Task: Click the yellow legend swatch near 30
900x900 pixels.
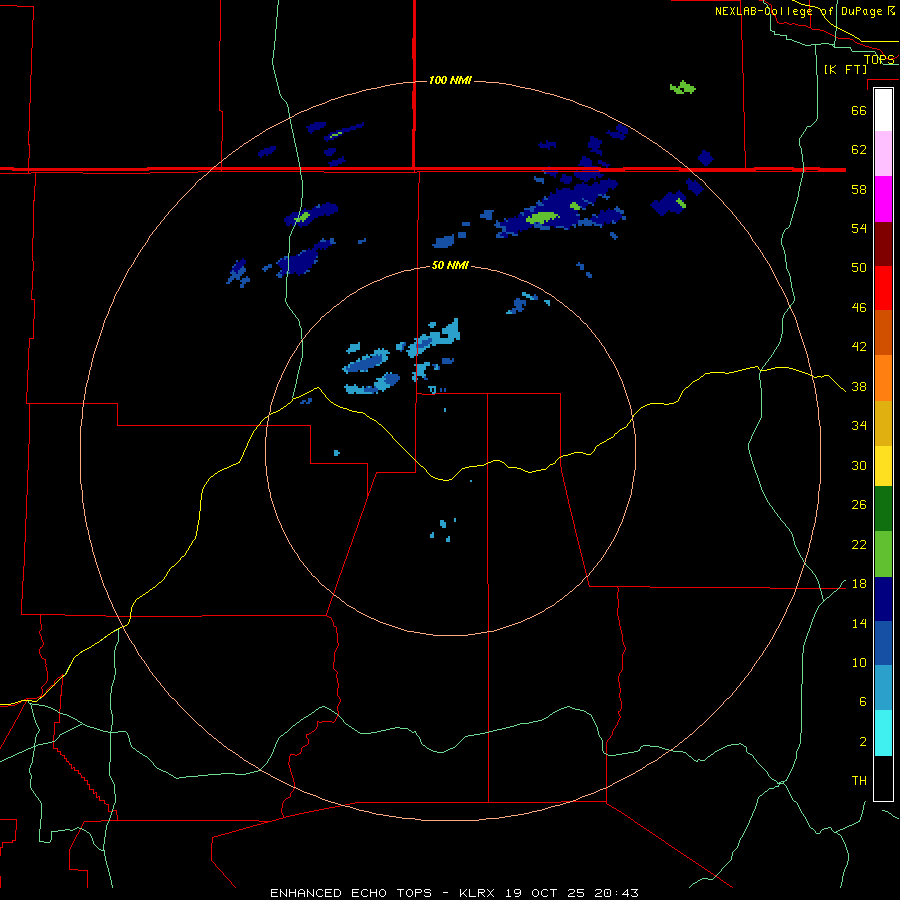Action: click(x=883, y=466)
